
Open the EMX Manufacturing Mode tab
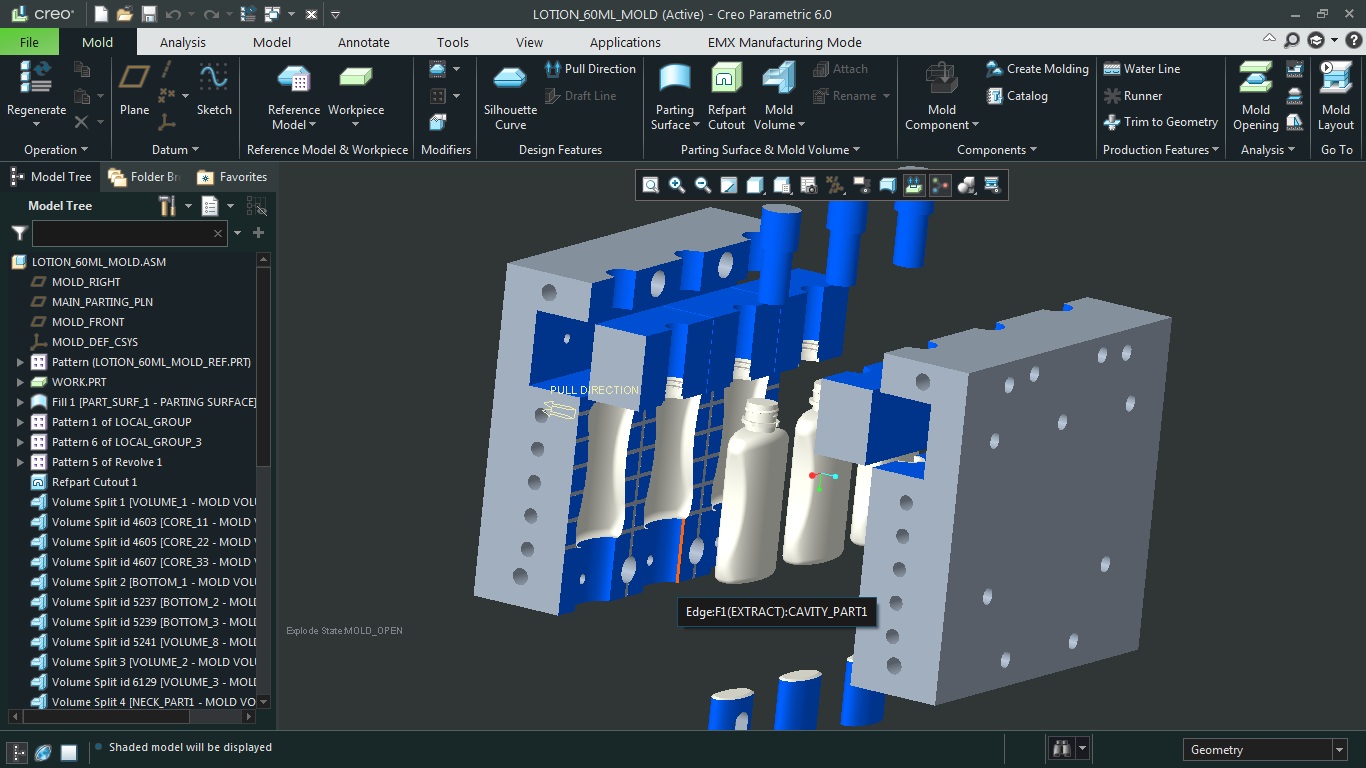point(784,42)
